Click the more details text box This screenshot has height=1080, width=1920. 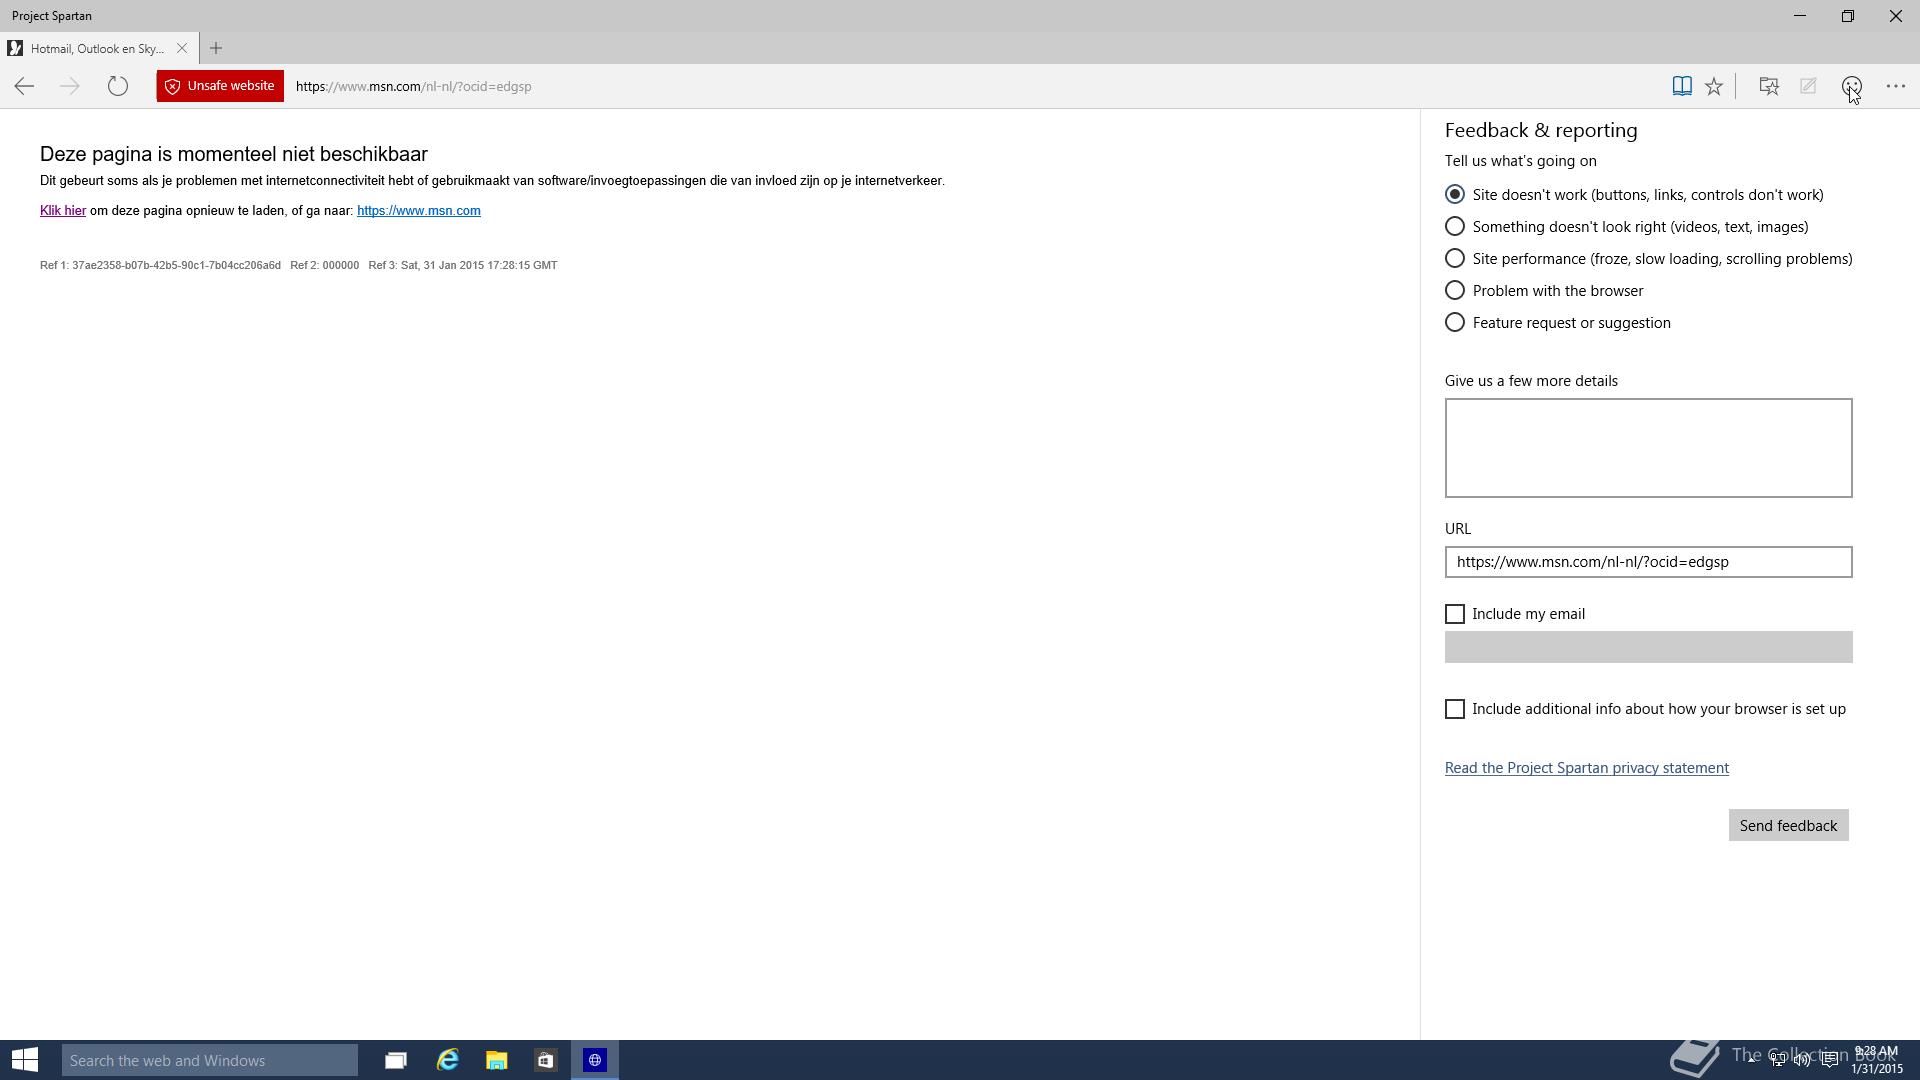pyautogui.click(x=1648, y=448)
